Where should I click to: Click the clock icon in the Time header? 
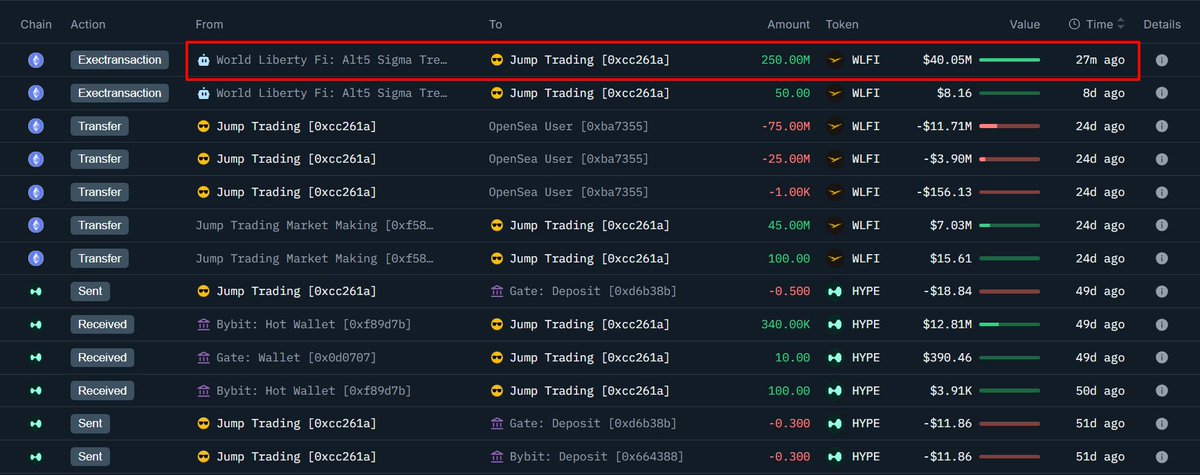point(1074,24)
